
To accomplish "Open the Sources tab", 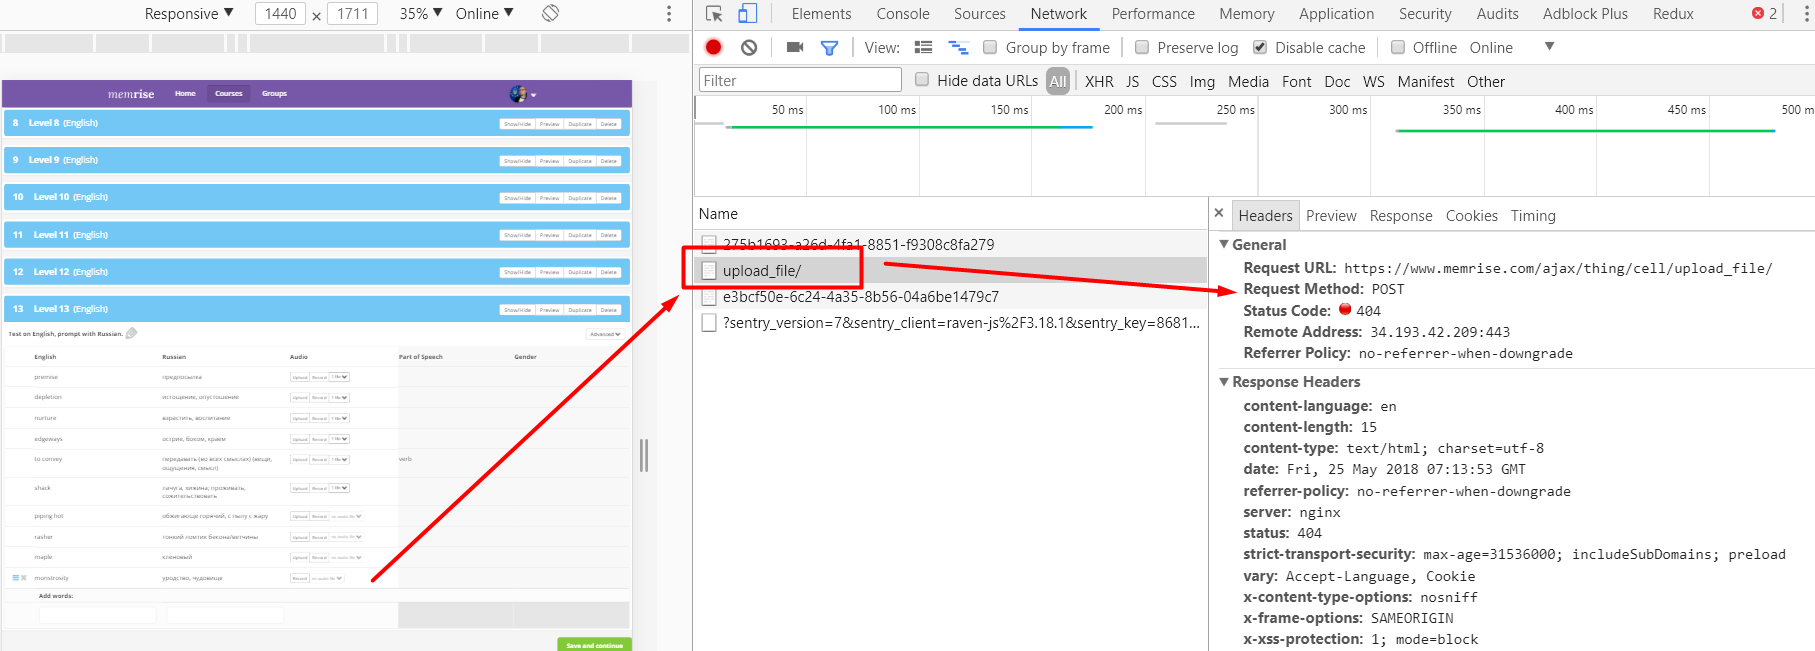I will 980,14.
